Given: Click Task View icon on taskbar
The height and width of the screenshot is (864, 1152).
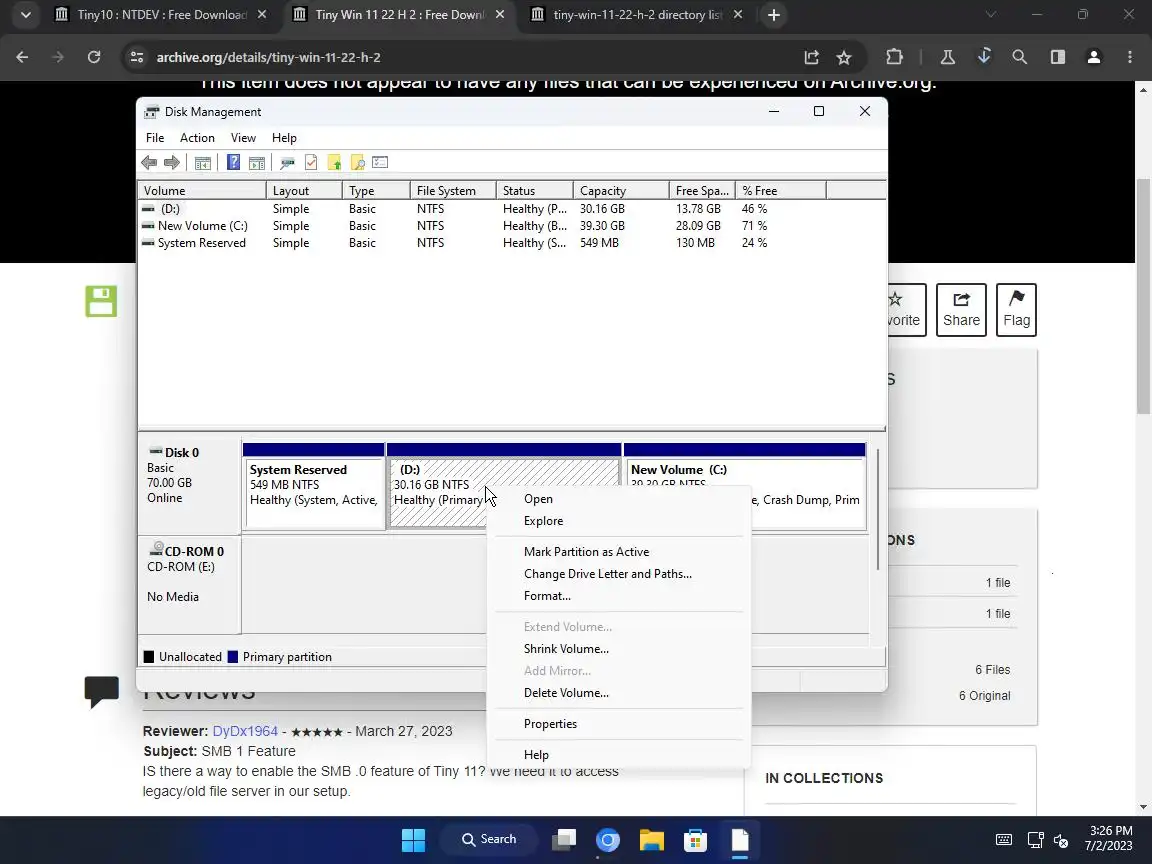Looking at the screenshot, I should [564, 840].
